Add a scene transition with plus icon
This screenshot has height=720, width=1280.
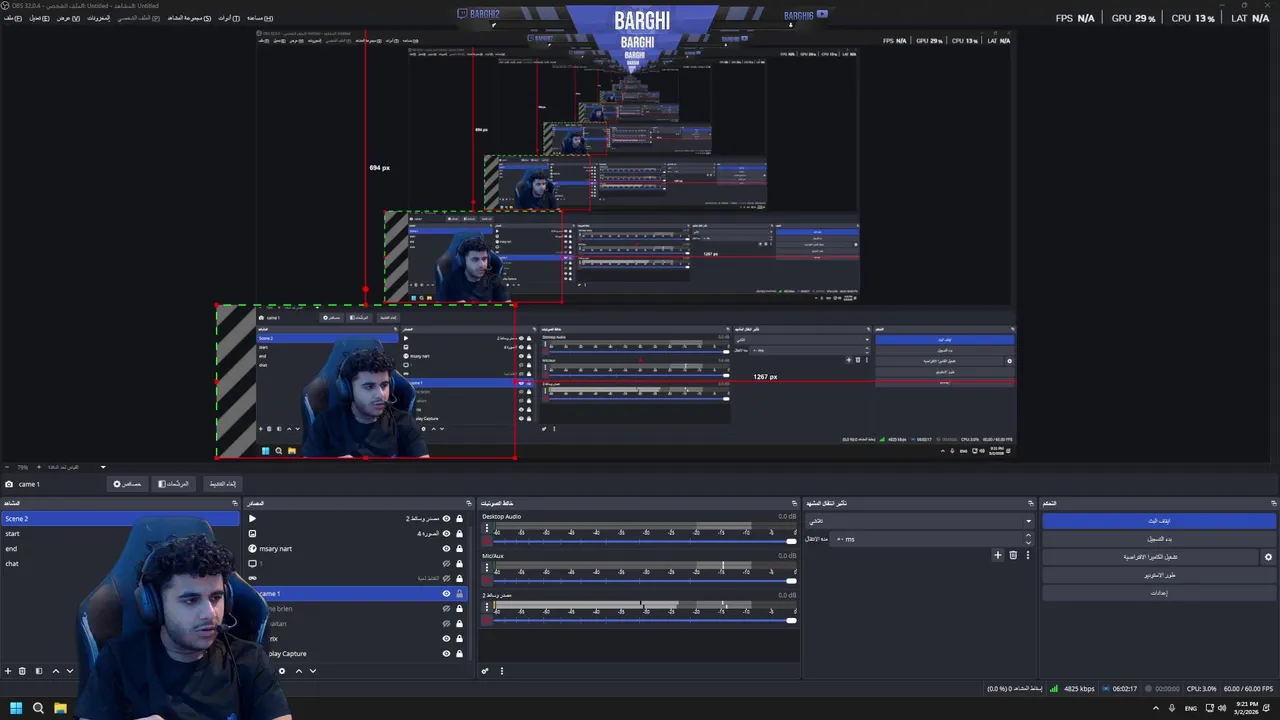click(997, 555)
